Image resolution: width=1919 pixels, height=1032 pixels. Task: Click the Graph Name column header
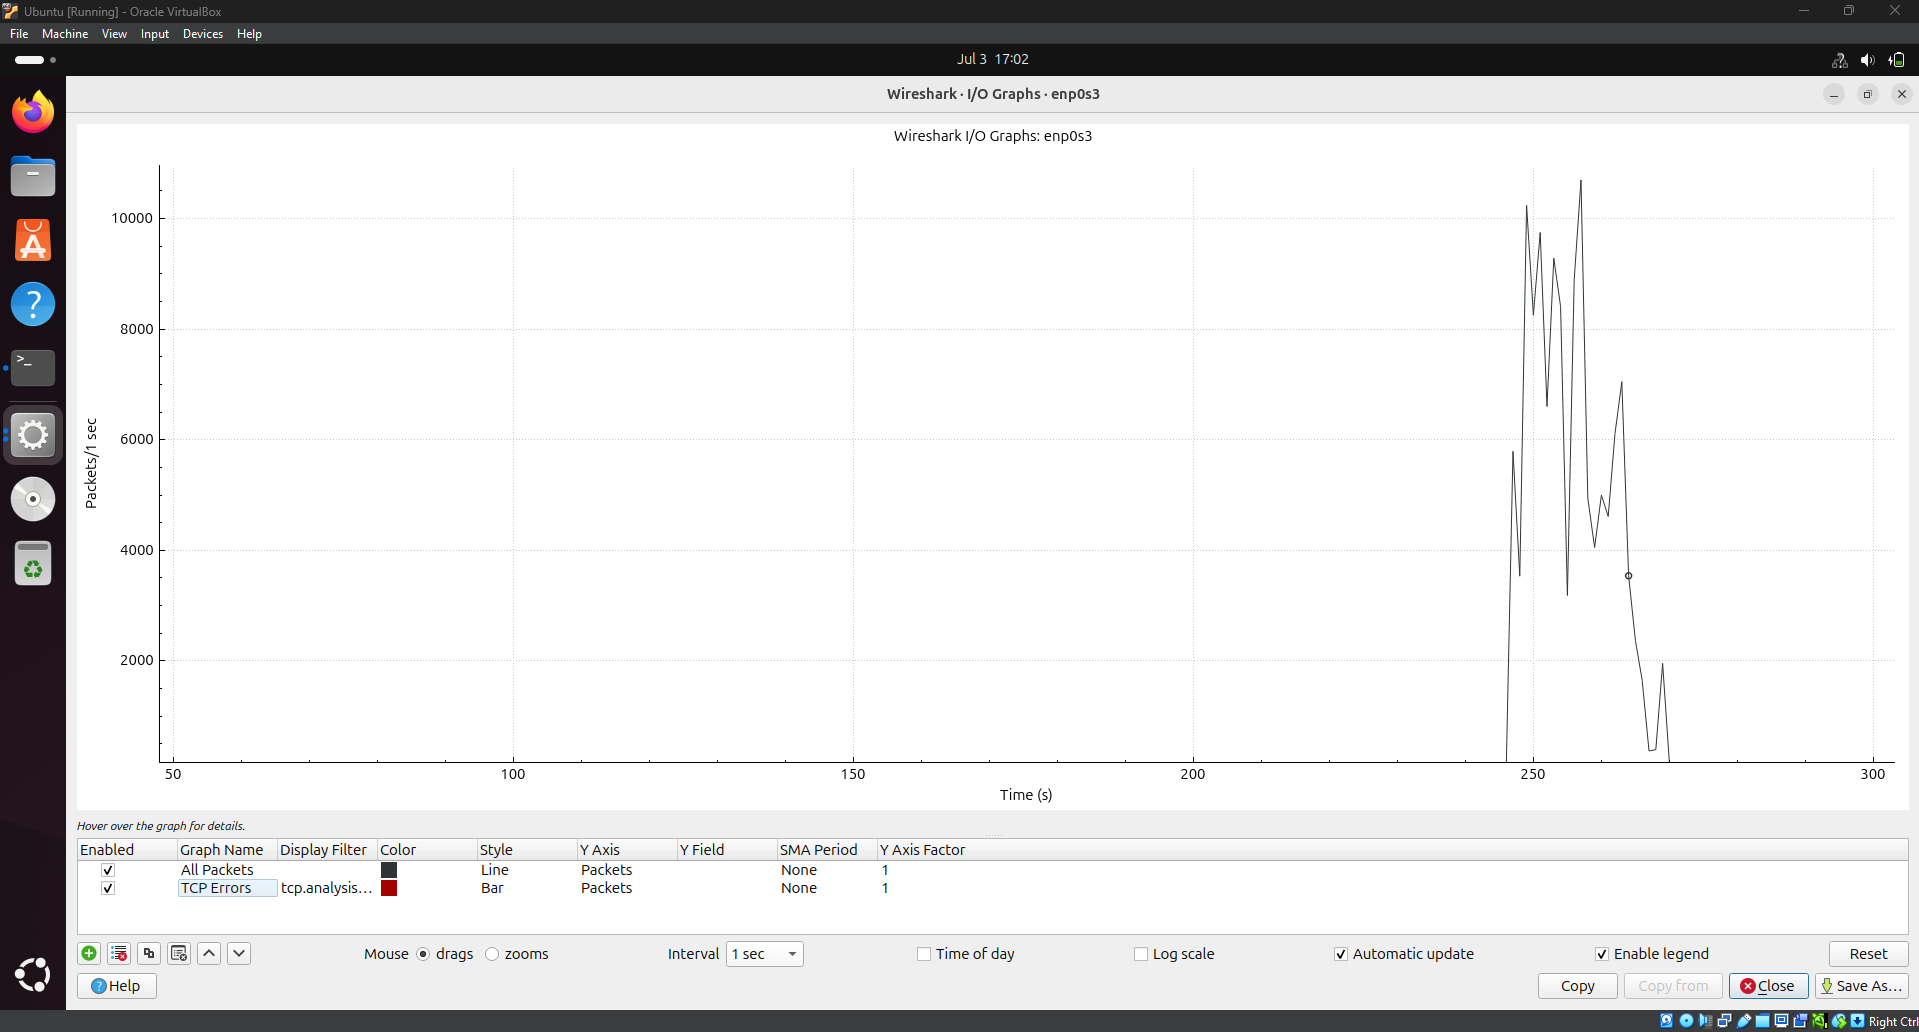click(227, 850)
